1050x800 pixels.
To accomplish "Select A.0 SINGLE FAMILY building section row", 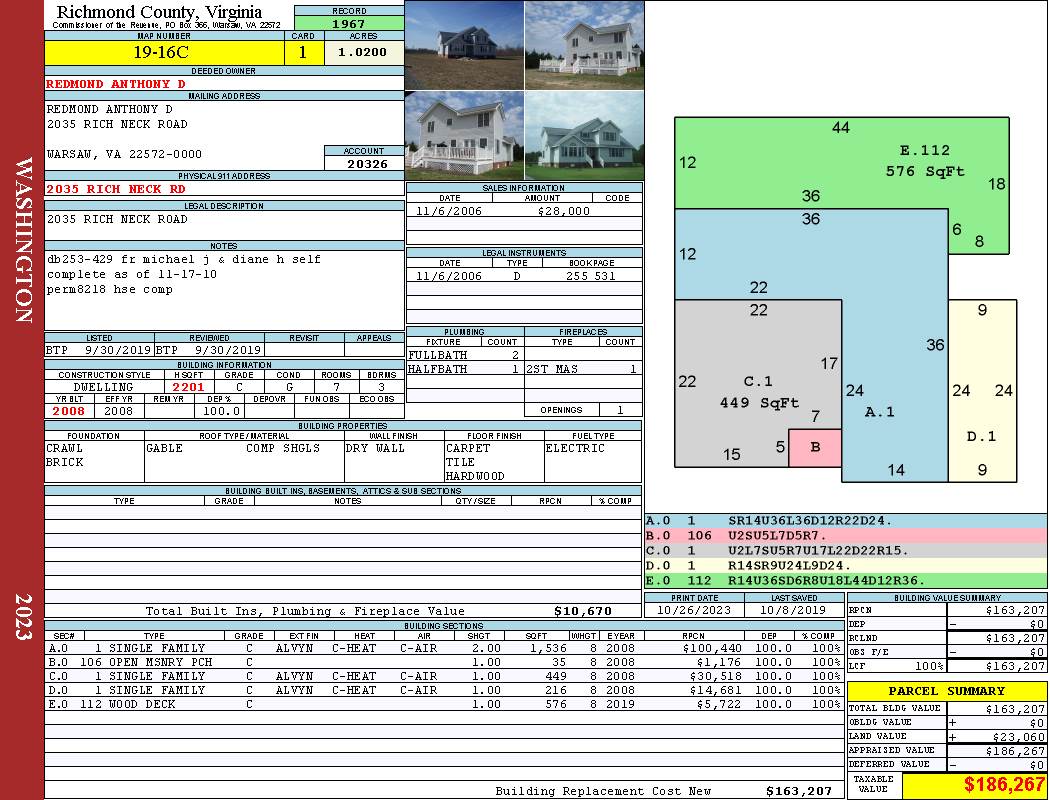I will [x=444, y=648].
